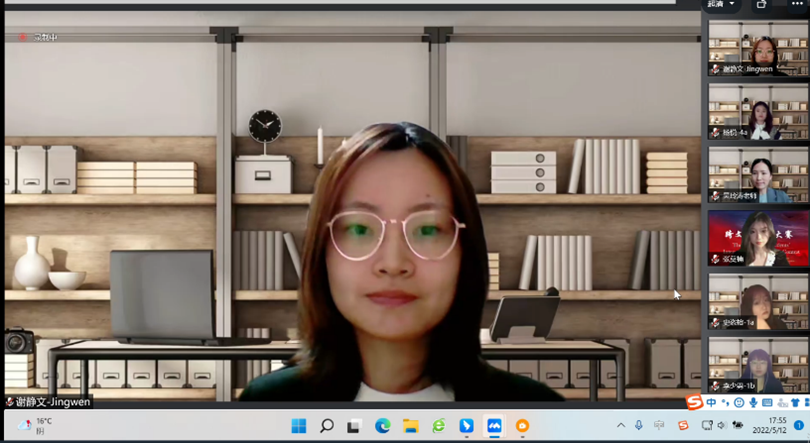Image resolution: width=810 pixels, height=443 pixels.
Task: Click the tray input method indicator next to microphone
Action: pos(659,425)
